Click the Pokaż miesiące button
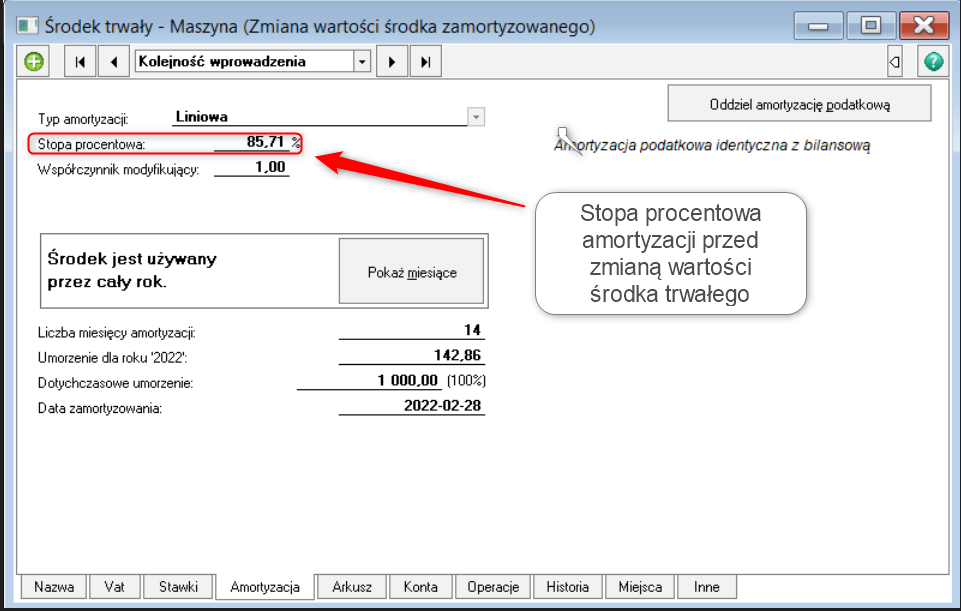This screenshot has height=611, width=961. point(412,271)
